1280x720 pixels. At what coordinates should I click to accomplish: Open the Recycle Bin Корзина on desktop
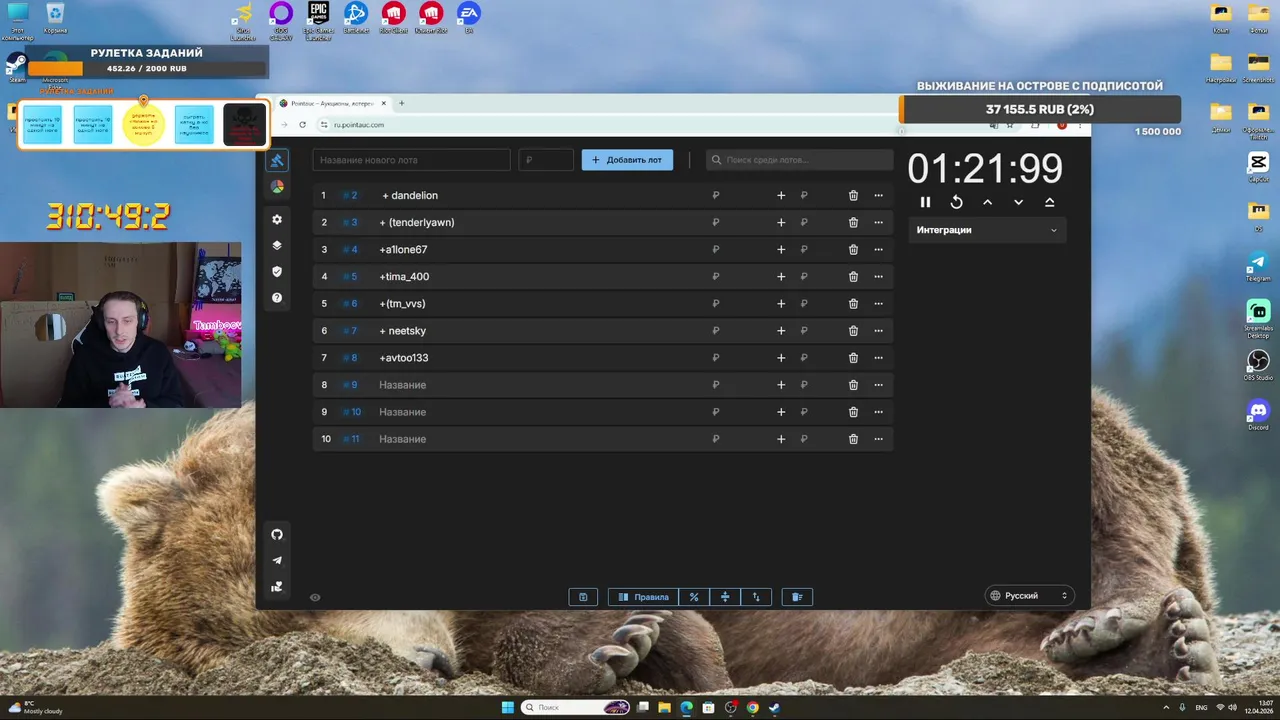(55, 18)
